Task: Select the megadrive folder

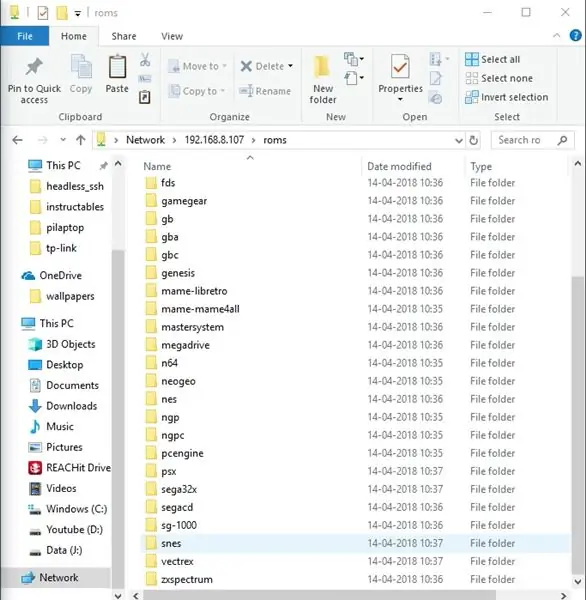Action: [x=356, y=345]
